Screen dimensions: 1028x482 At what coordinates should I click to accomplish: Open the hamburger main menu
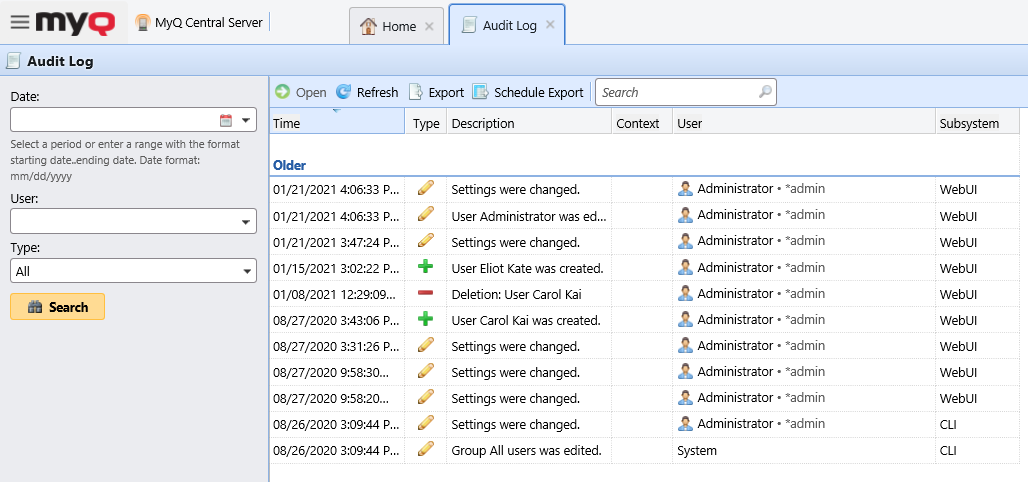click(19, 22)
